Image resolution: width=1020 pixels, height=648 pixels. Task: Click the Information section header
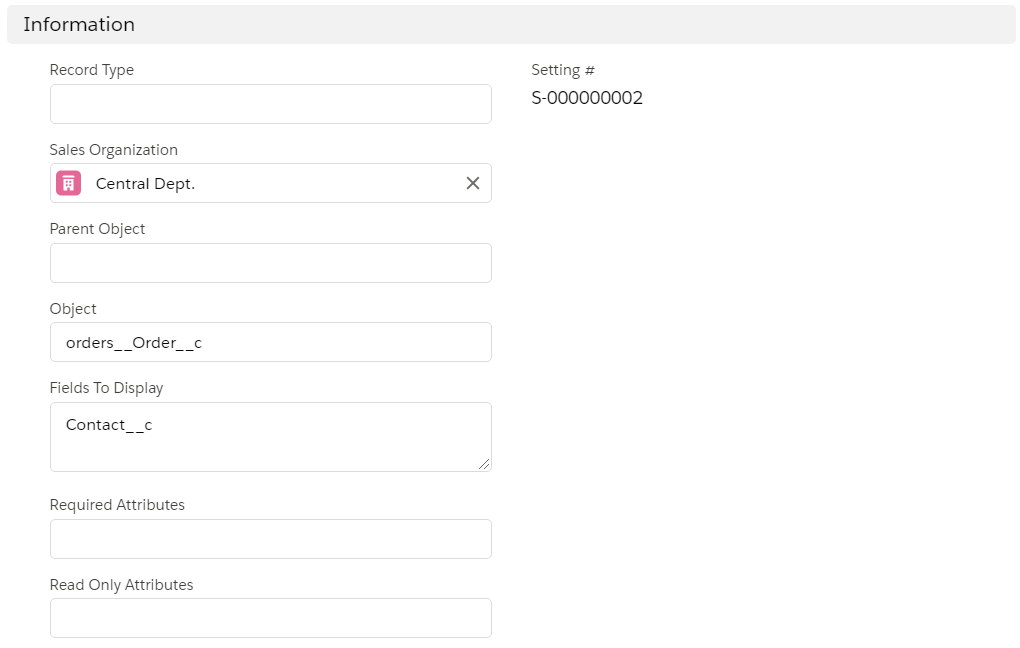[79, 24]
